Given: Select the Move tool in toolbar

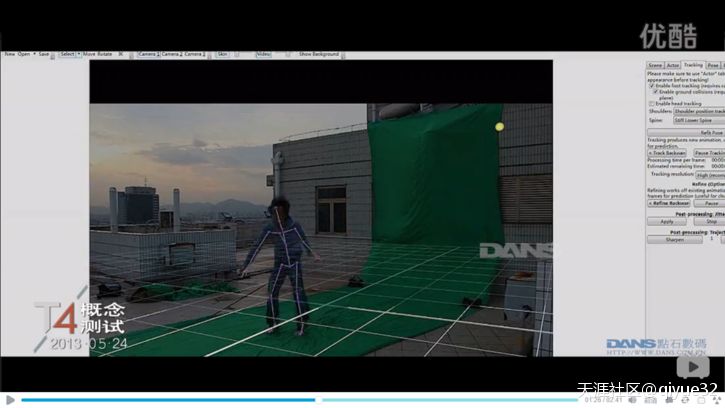Looking at the screenshot, I should pyautogui.click(x=90, y=54).
